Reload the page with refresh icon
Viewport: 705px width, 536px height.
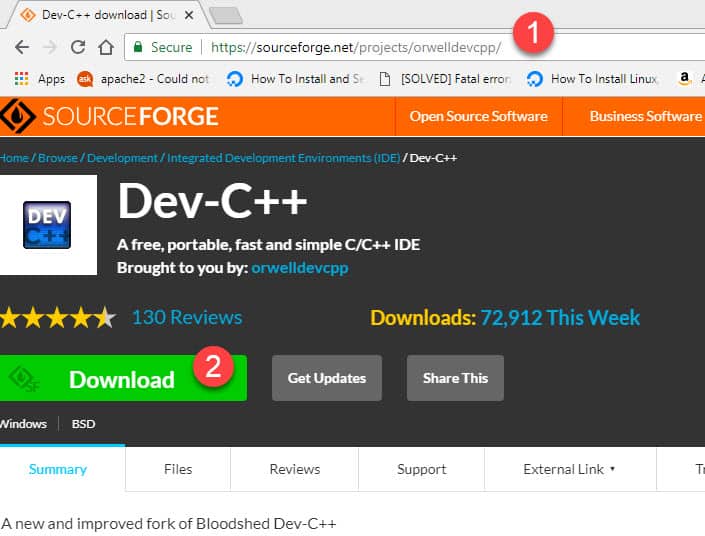click(78, 47)
